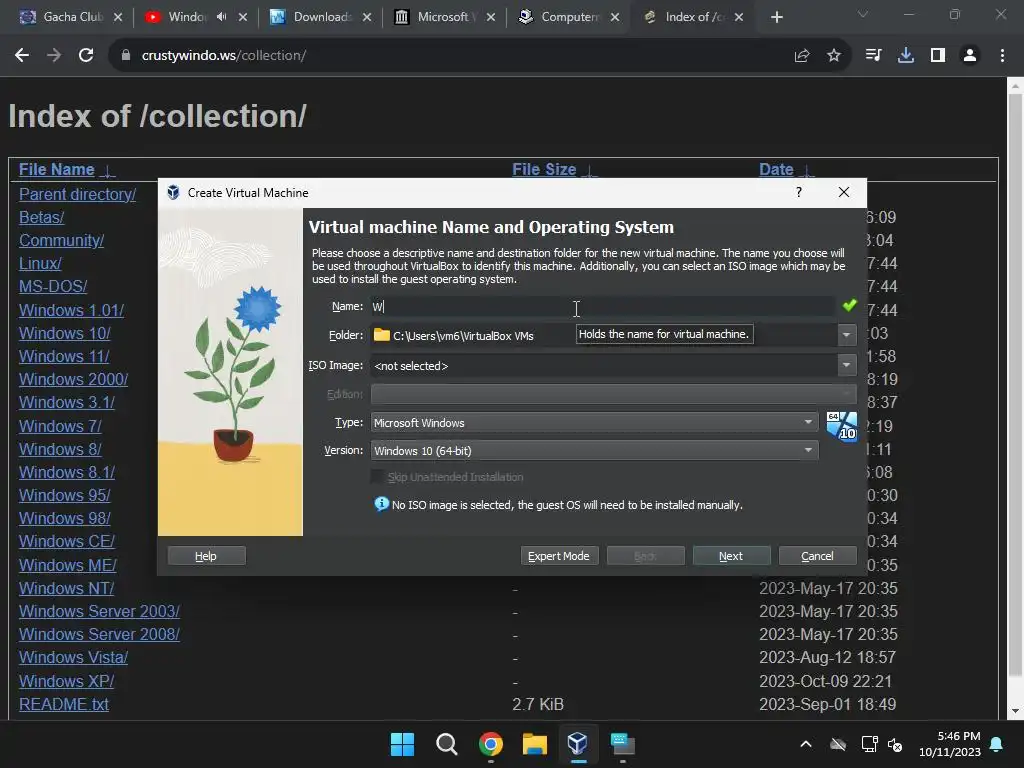Expand the Type dropdown
Screen dimensions: 1024x768
click(808, 423)
